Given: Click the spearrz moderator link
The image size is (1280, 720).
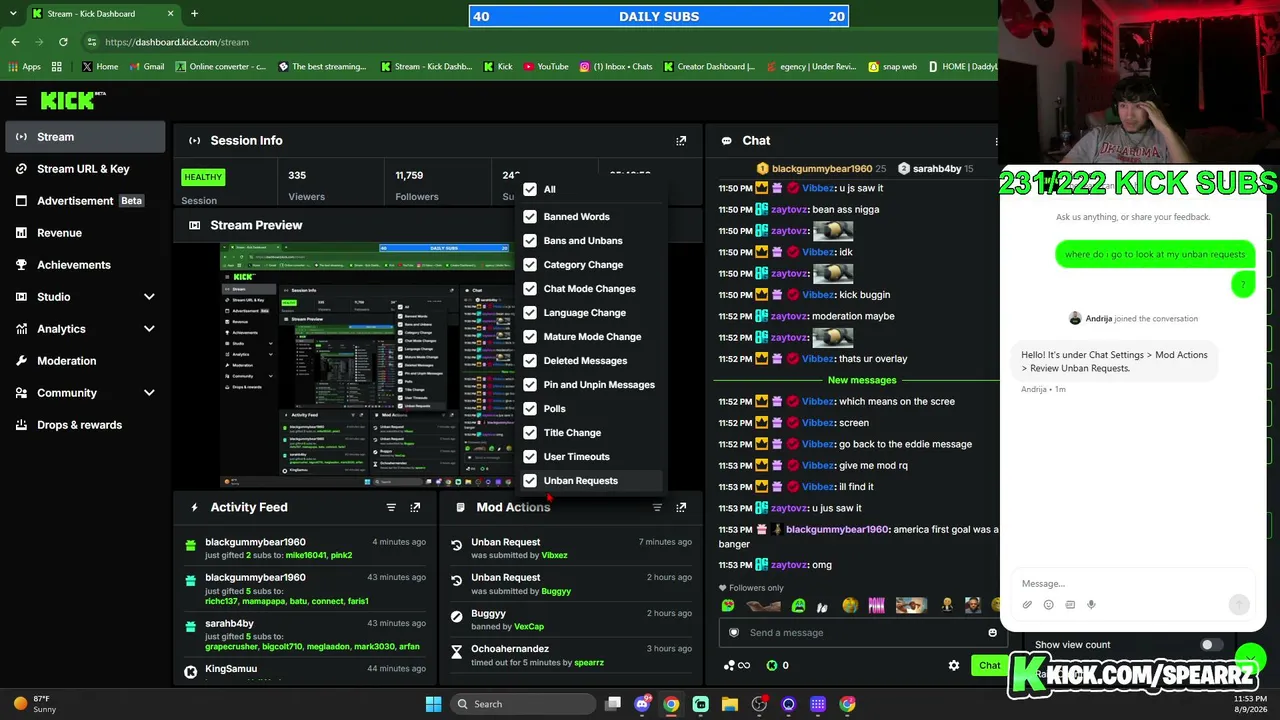Looking at the screenshot, I should click(x=589, y=663).
